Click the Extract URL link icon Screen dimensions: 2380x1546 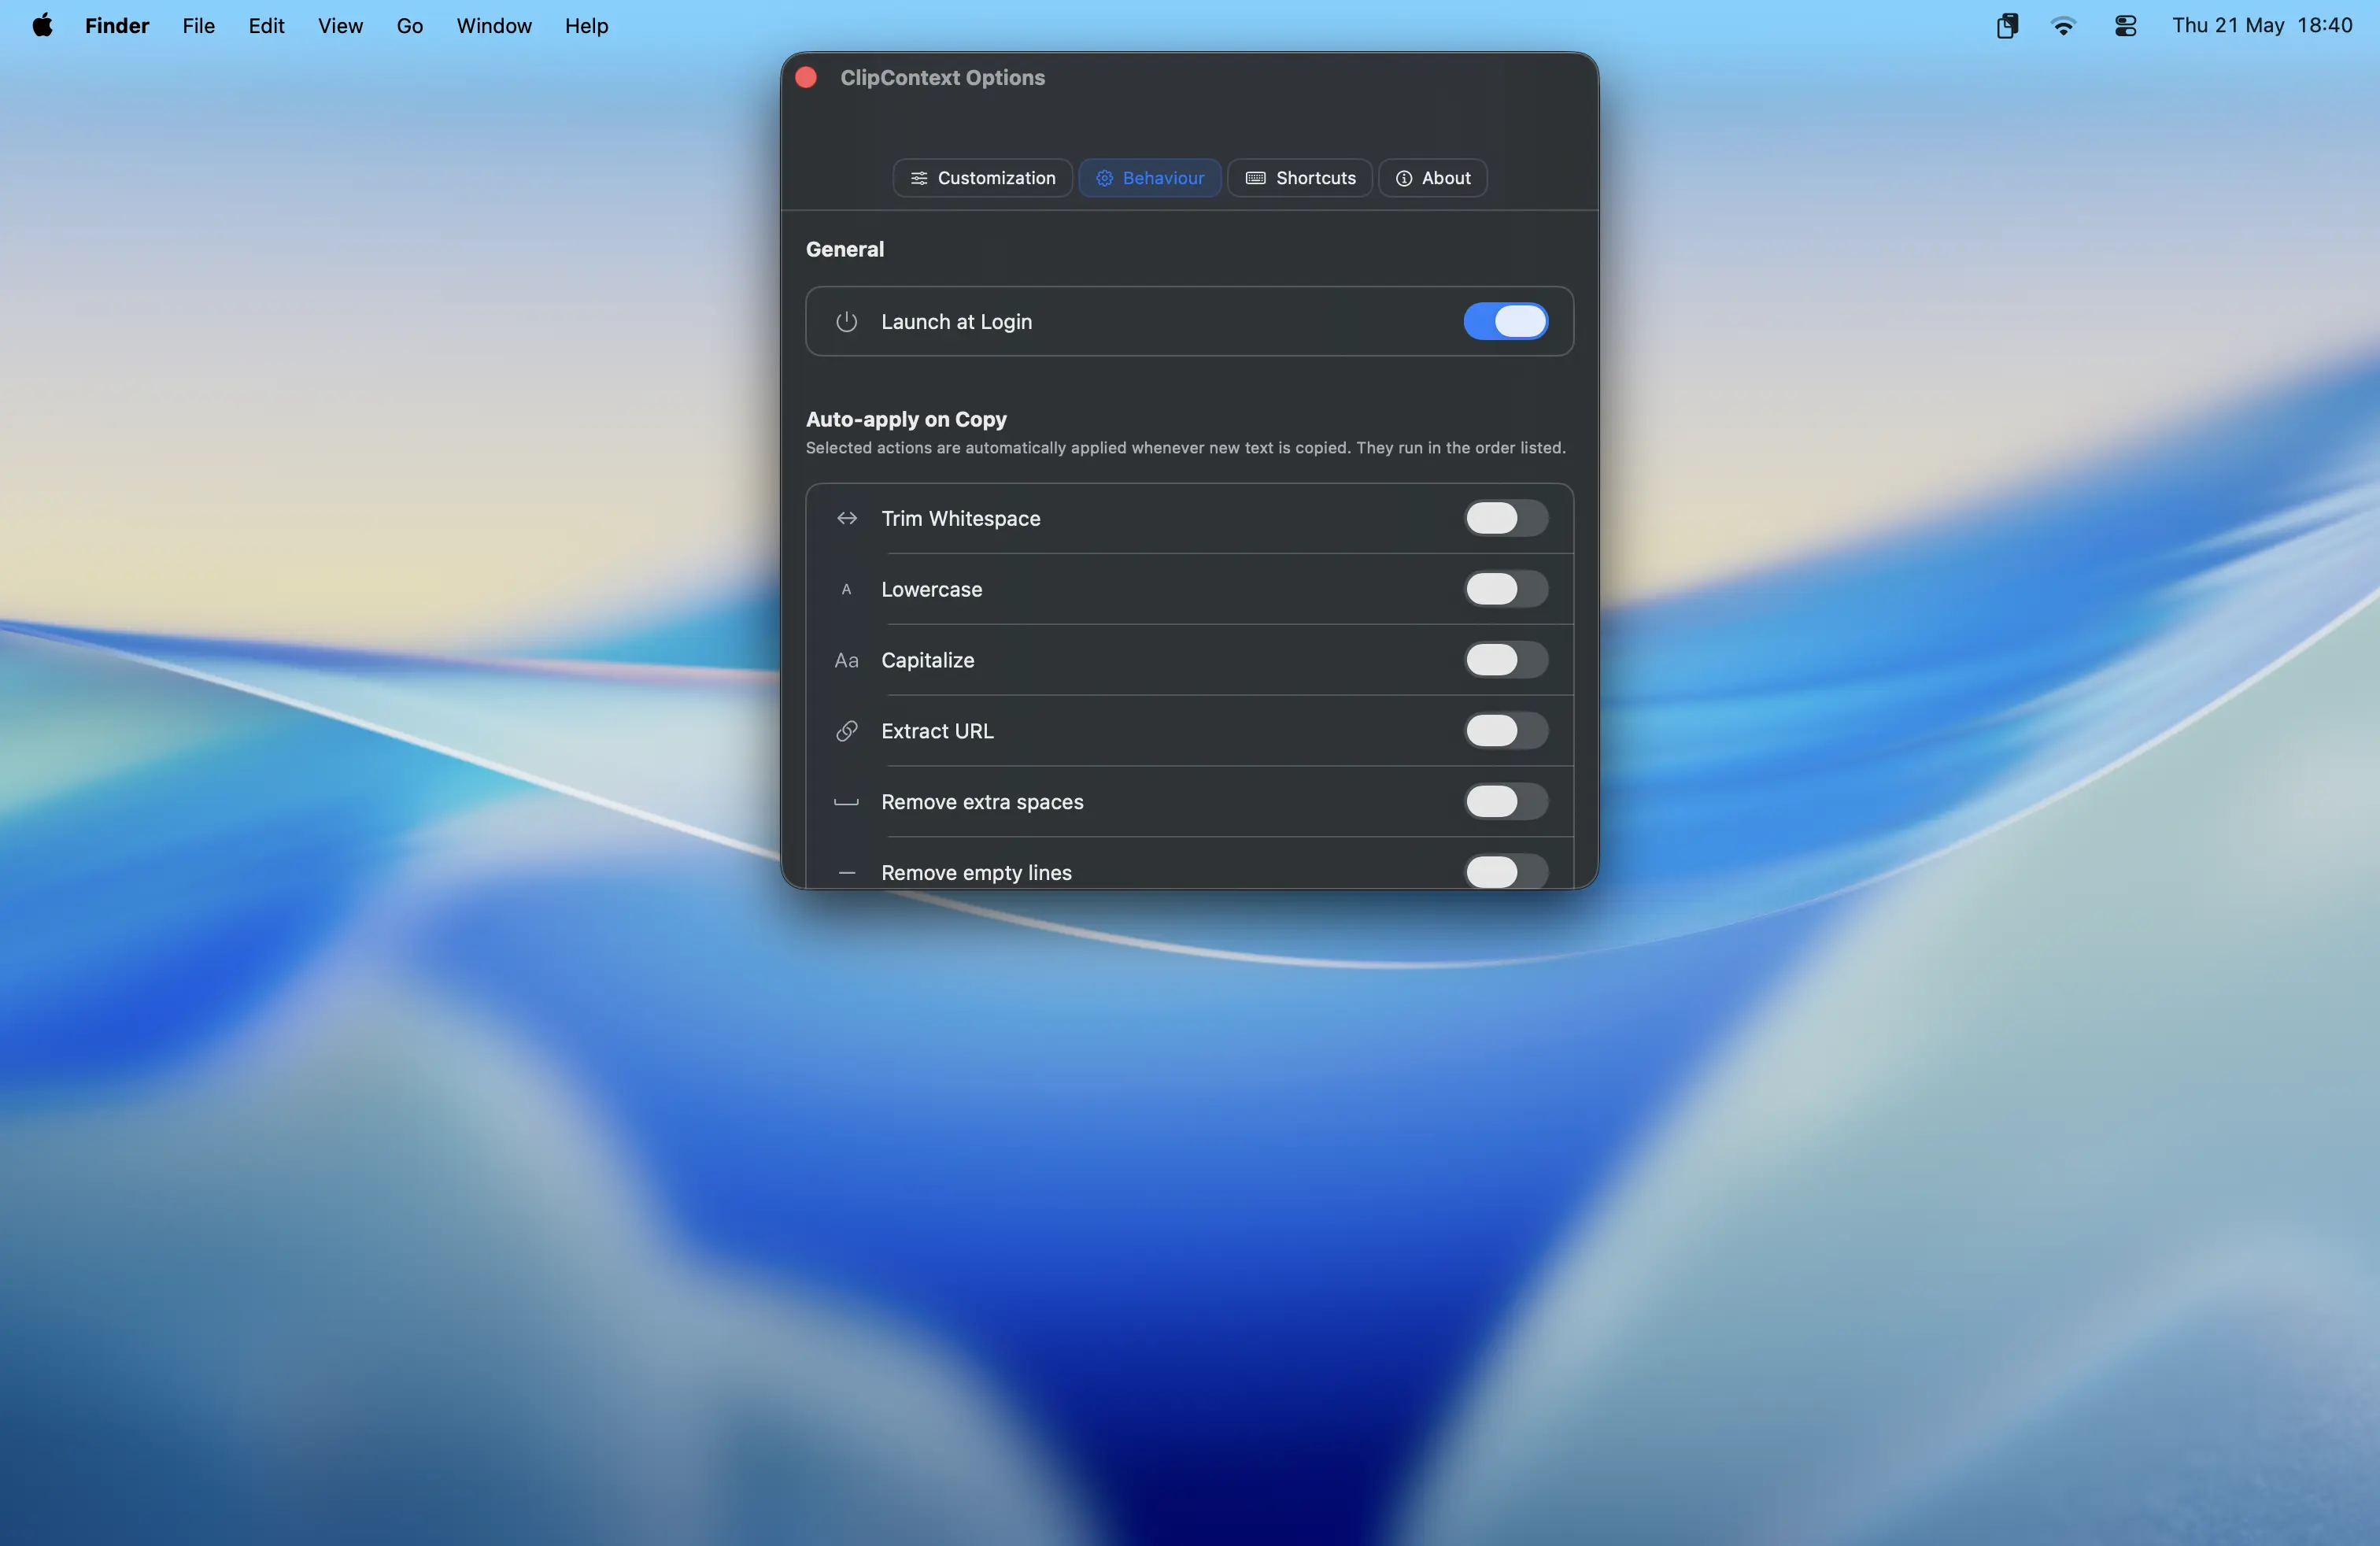[846, 731]
